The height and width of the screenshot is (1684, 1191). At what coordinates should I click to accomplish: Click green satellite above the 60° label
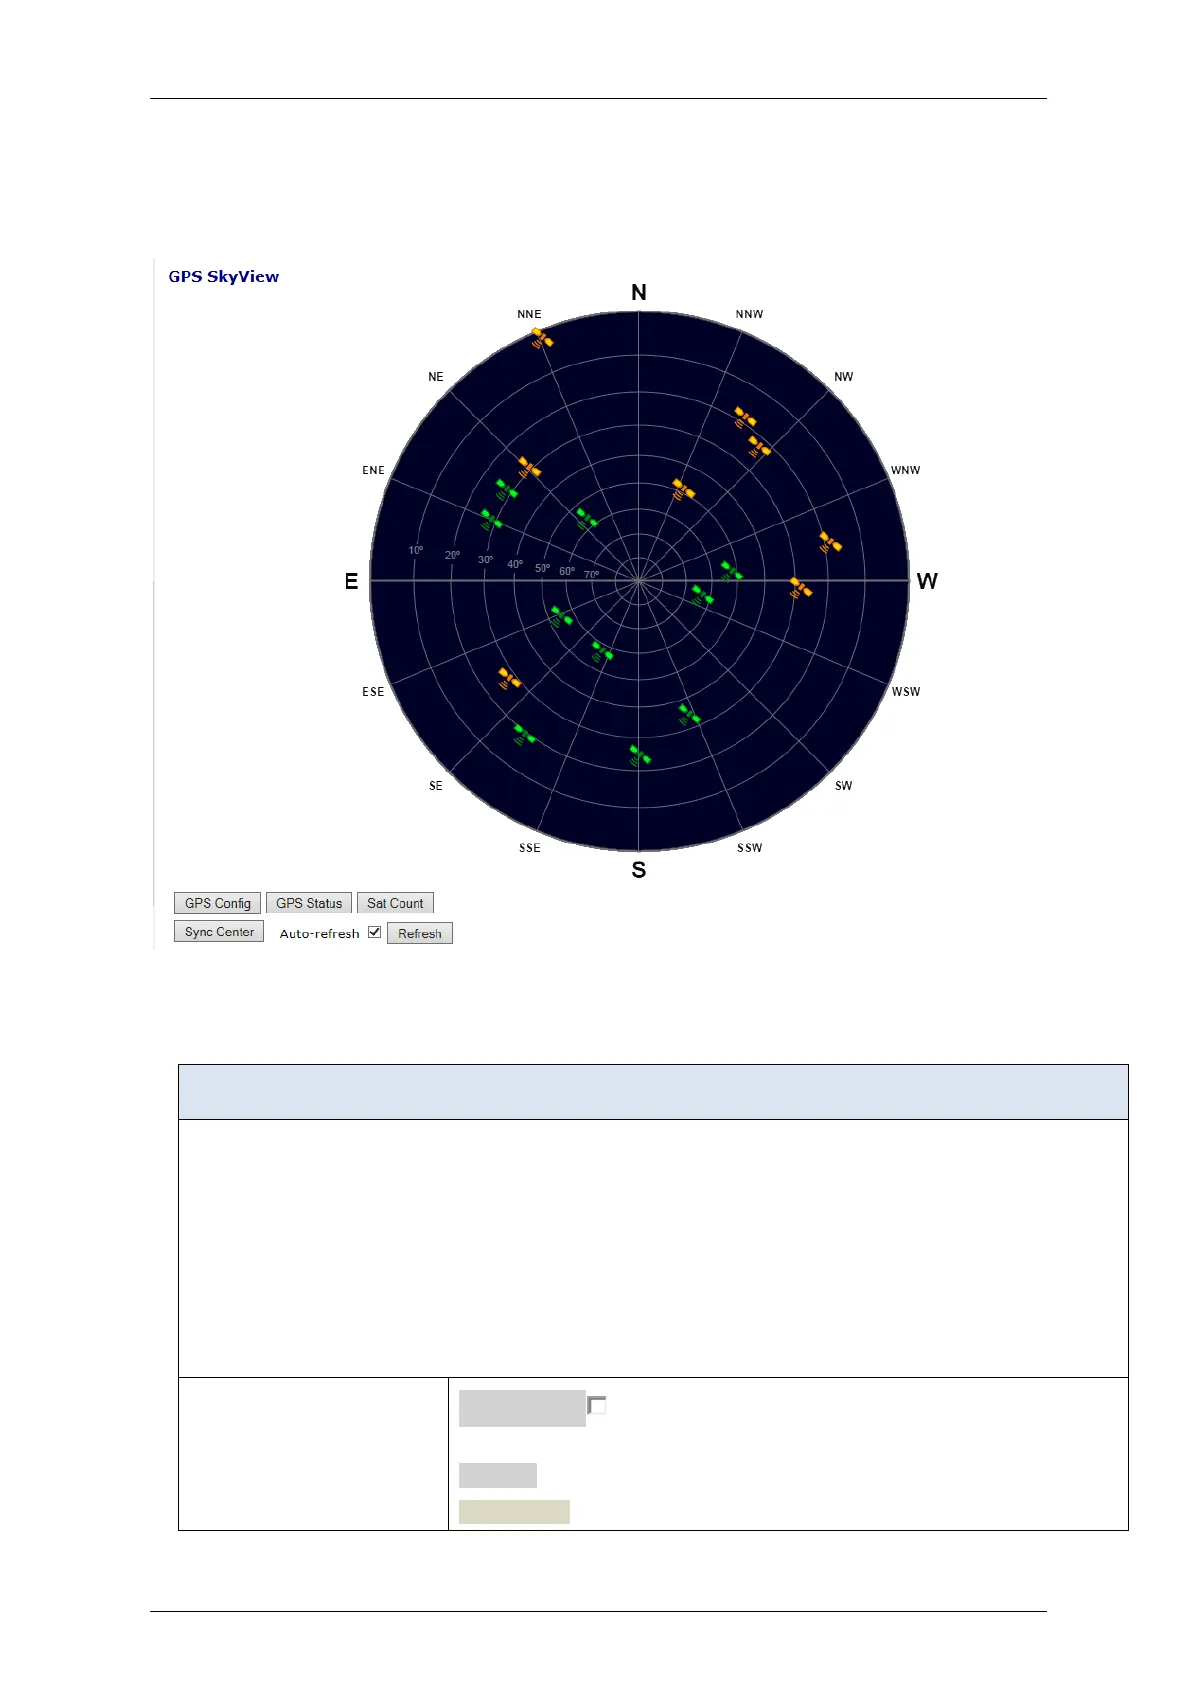coord(587,518)
